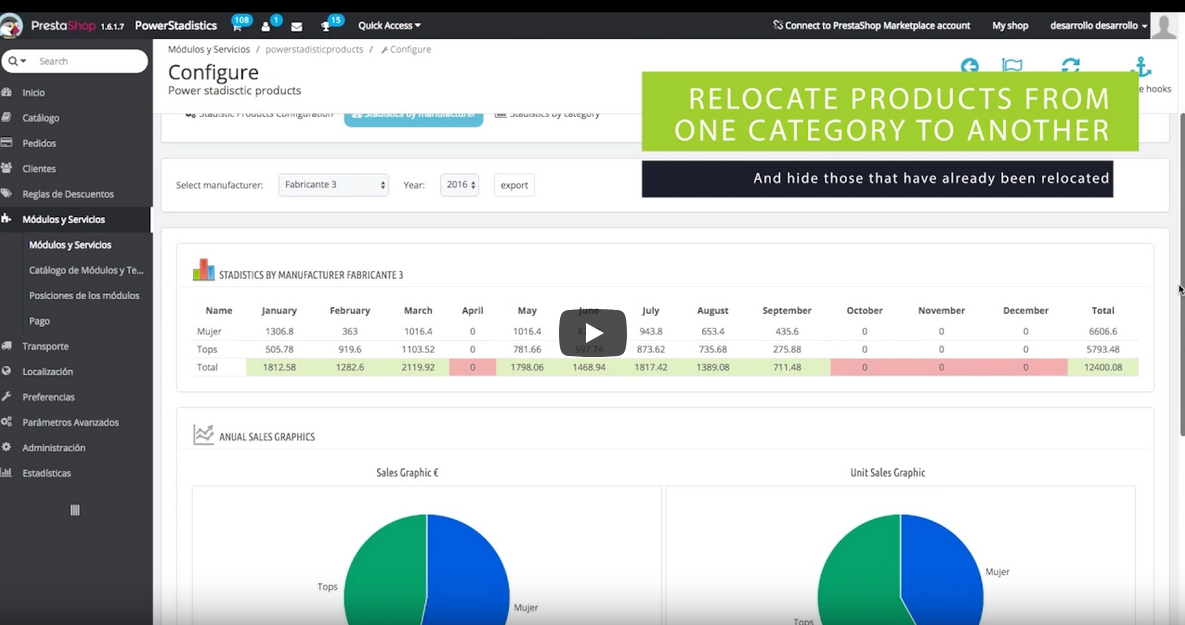Click the Mujer total cell 6606.6

coord(1103,331)
